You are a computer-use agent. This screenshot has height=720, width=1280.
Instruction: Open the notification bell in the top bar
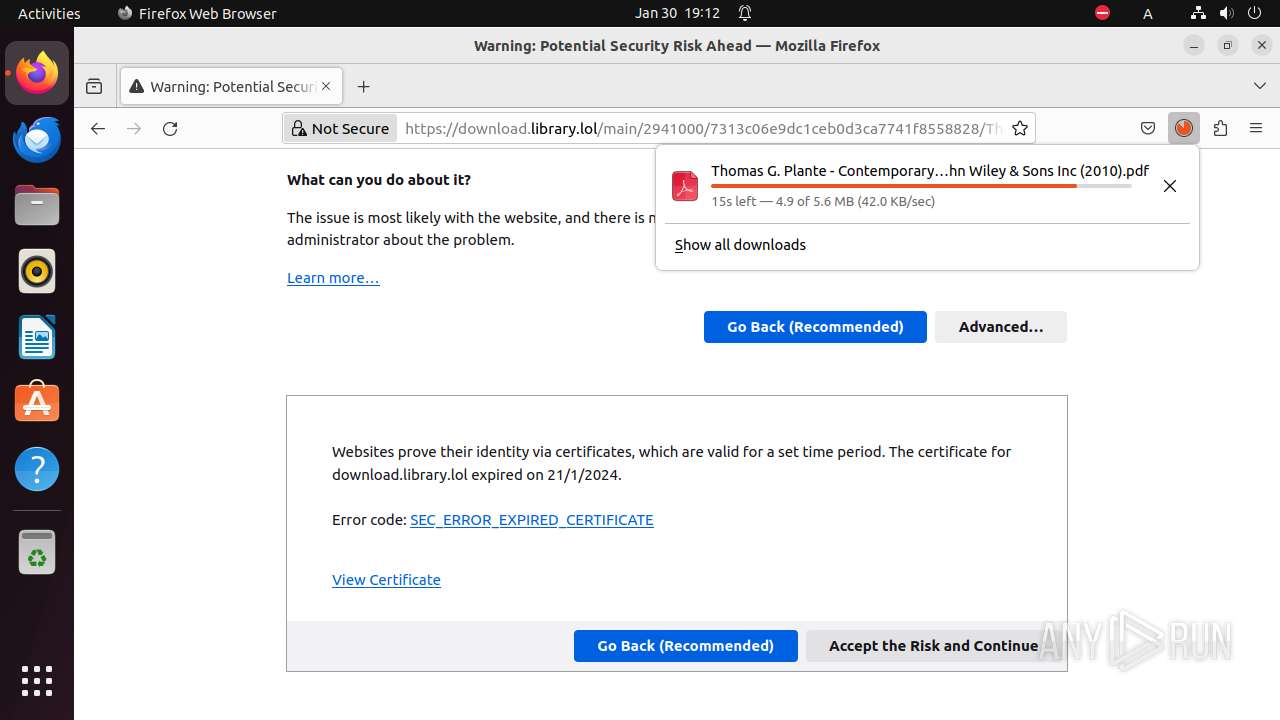pos(745,13)
